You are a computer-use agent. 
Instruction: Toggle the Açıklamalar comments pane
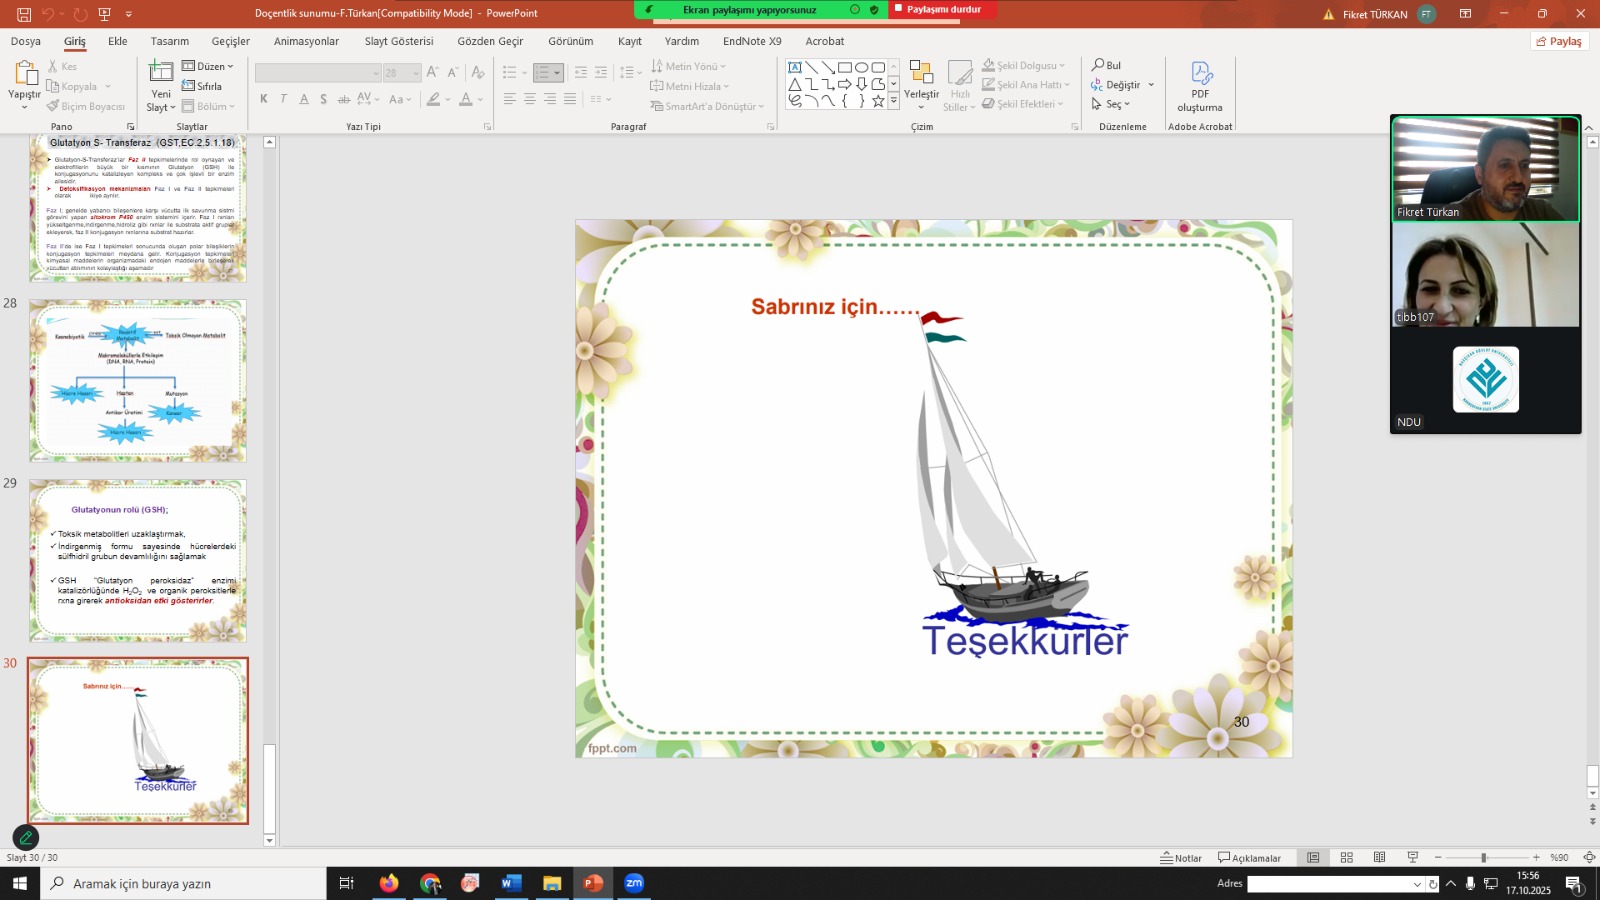(1249, 858)
